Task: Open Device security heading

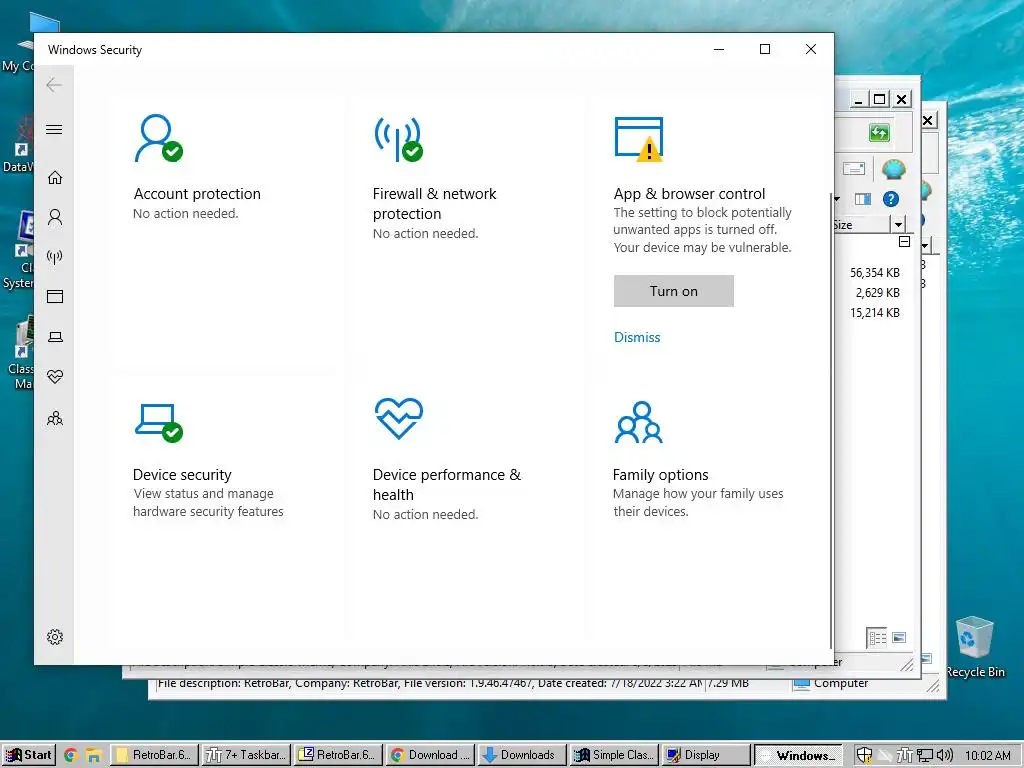Action: coord(182,475)
